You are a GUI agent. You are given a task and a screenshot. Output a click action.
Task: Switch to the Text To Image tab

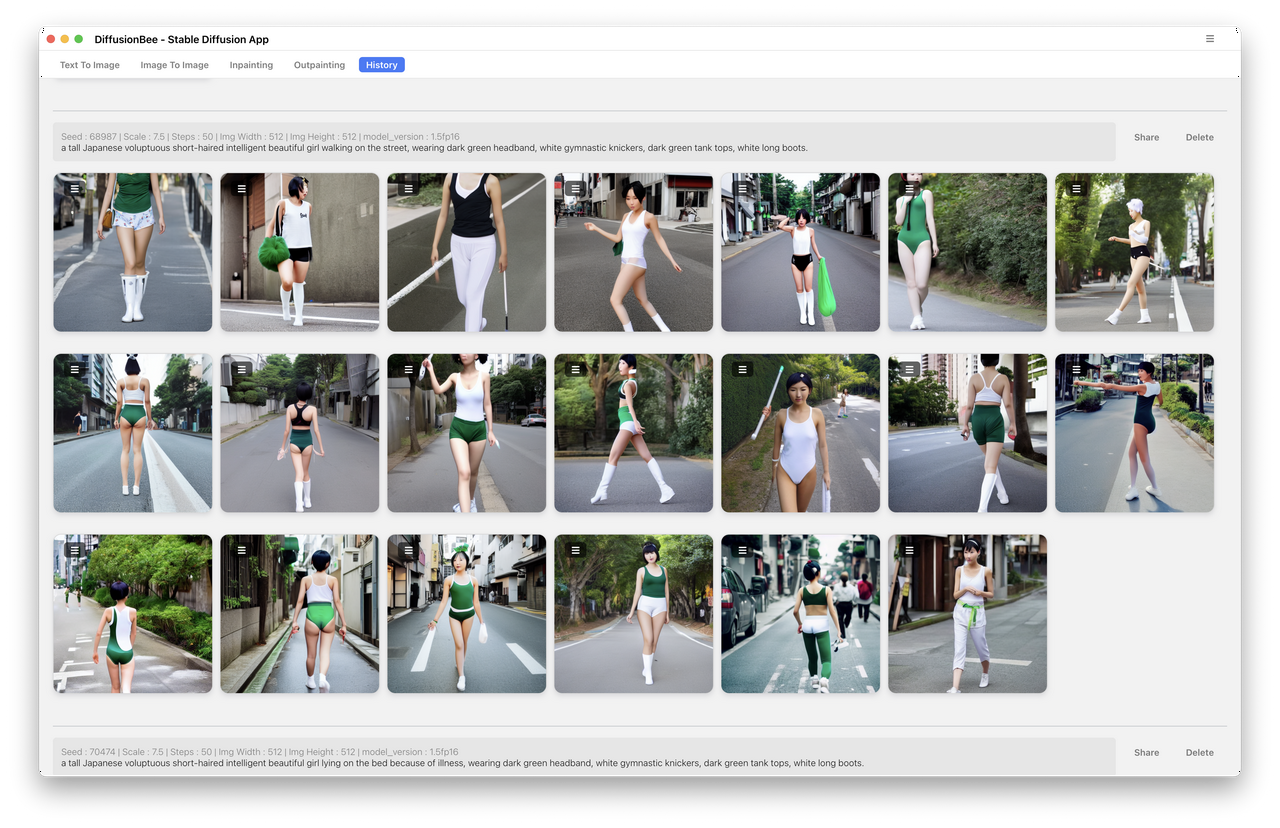click(x=90, y=65)
